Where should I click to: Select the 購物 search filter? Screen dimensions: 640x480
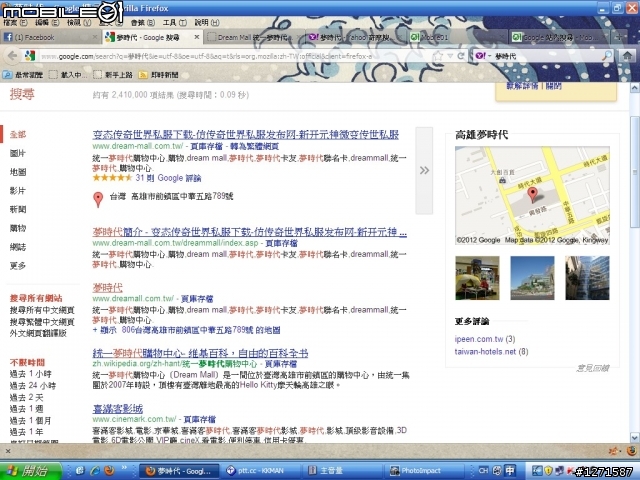click(18, 228)
